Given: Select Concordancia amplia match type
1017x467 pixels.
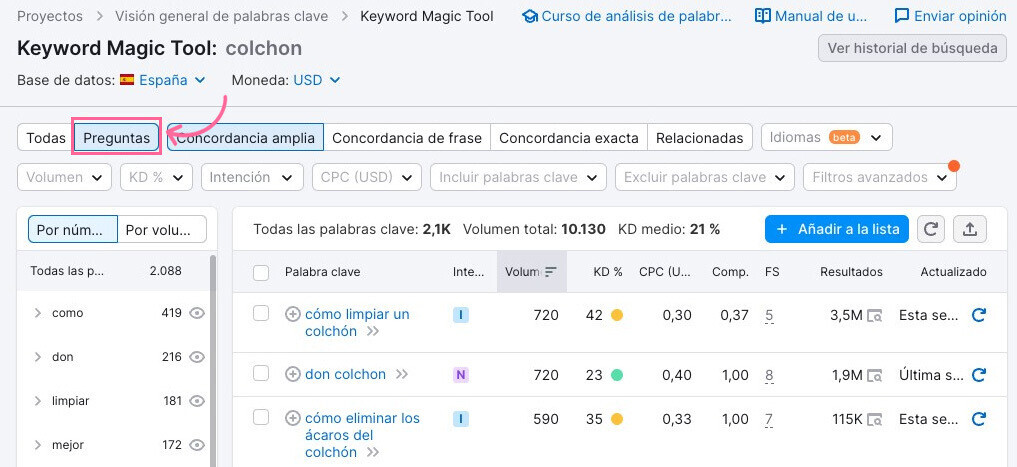Looking at the screenshot, I should (245, 138).
